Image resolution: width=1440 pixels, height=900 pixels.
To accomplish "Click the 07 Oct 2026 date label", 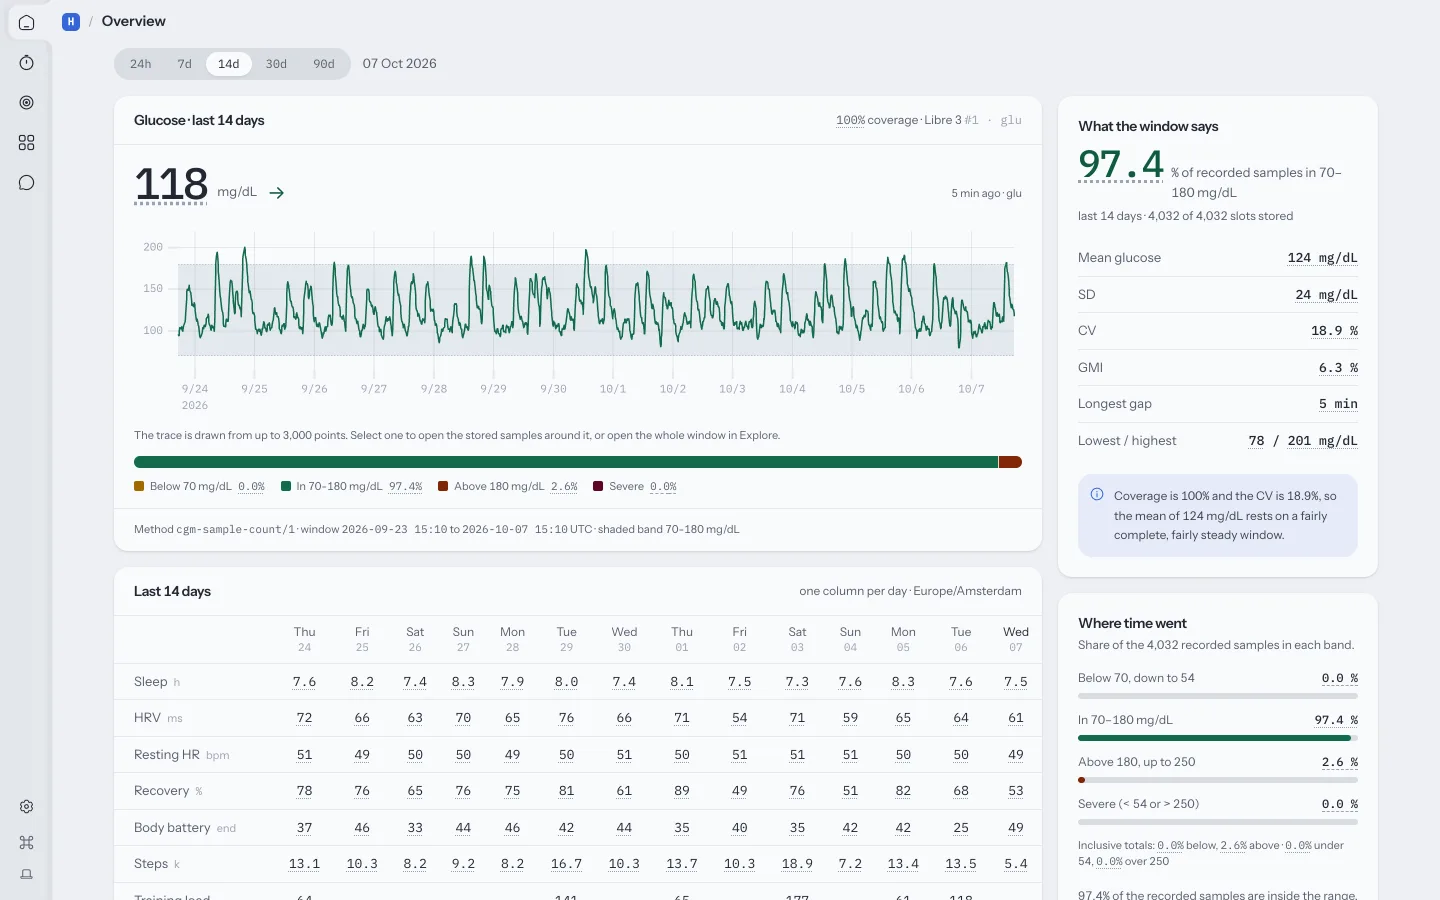I will pos(400,64).
